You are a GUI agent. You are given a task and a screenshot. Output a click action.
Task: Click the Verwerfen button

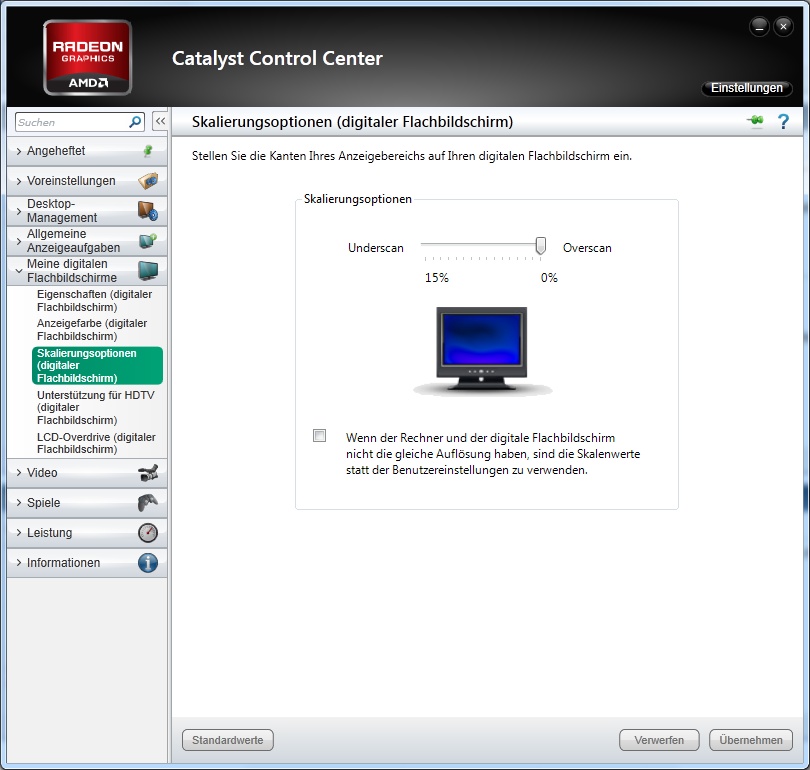659,740
